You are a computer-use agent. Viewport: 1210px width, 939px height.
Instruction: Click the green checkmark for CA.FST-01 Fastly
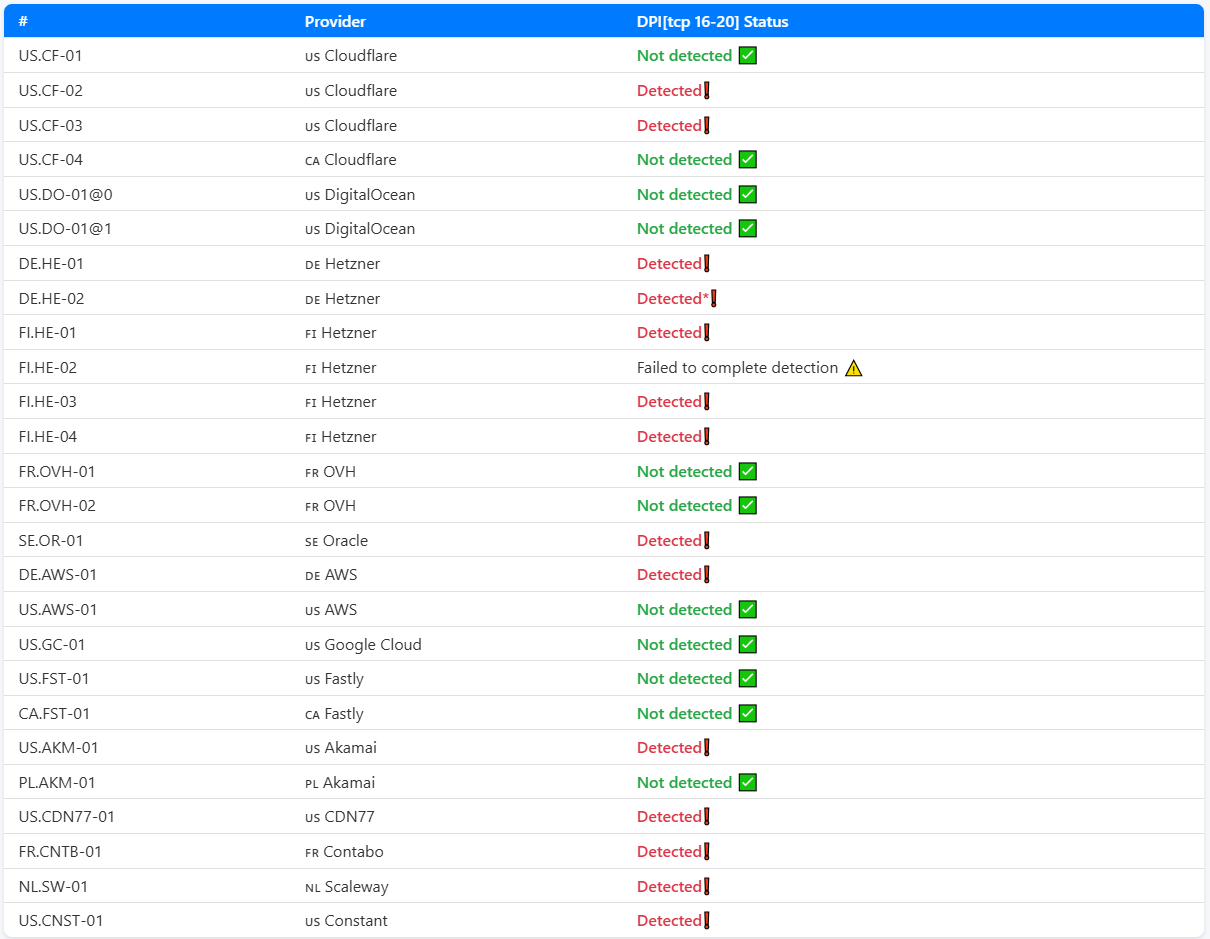[x=747, y=714]
